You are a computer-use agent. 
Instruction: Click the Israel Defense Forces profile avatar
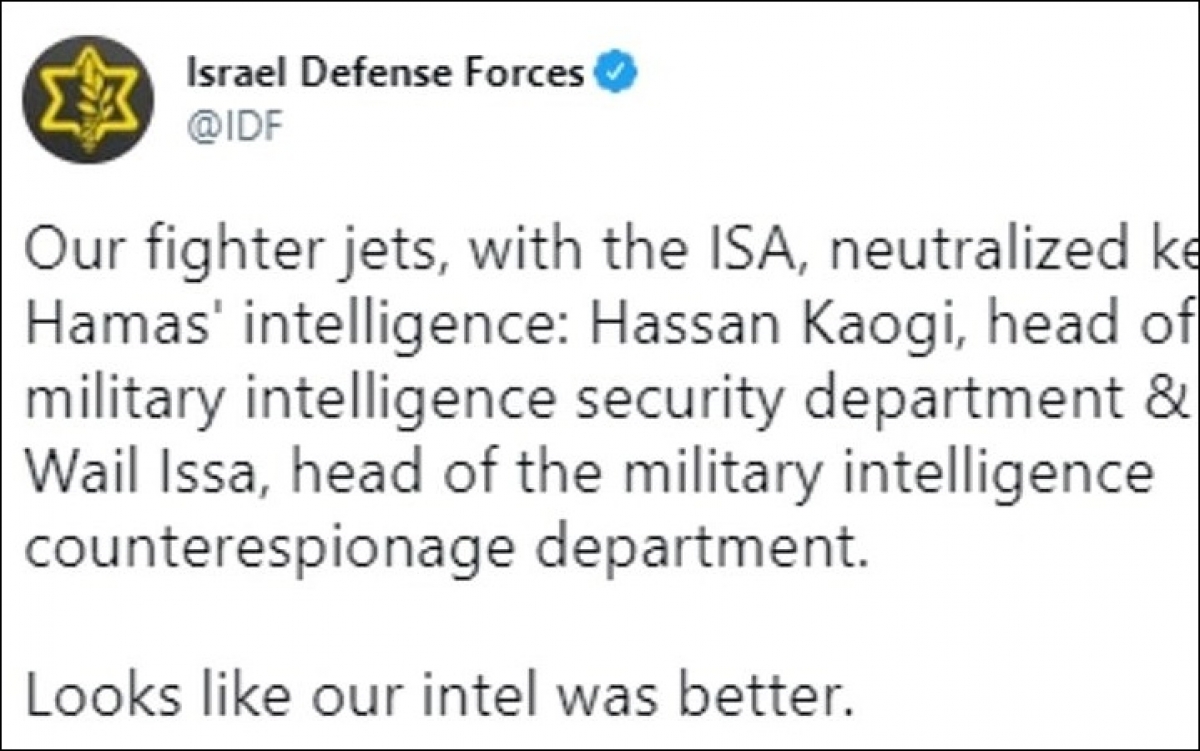point(88,99)
